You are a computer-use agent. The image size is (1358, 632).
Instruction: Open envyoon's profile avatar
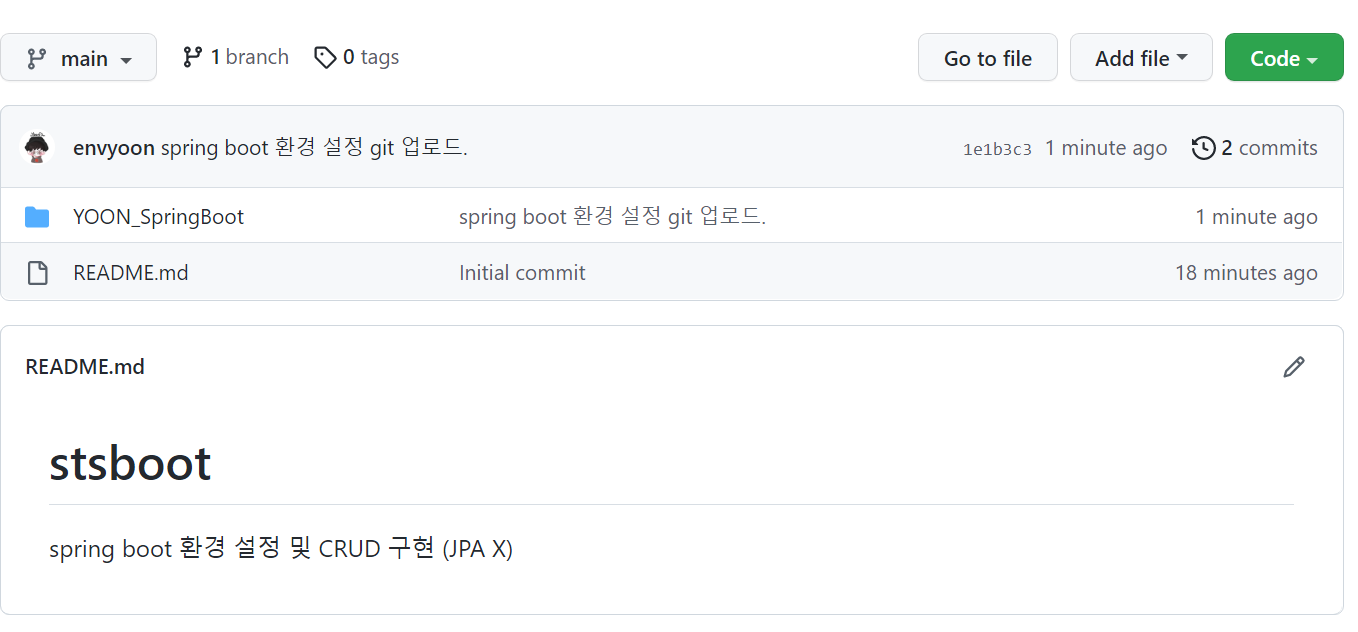(37, 147)
